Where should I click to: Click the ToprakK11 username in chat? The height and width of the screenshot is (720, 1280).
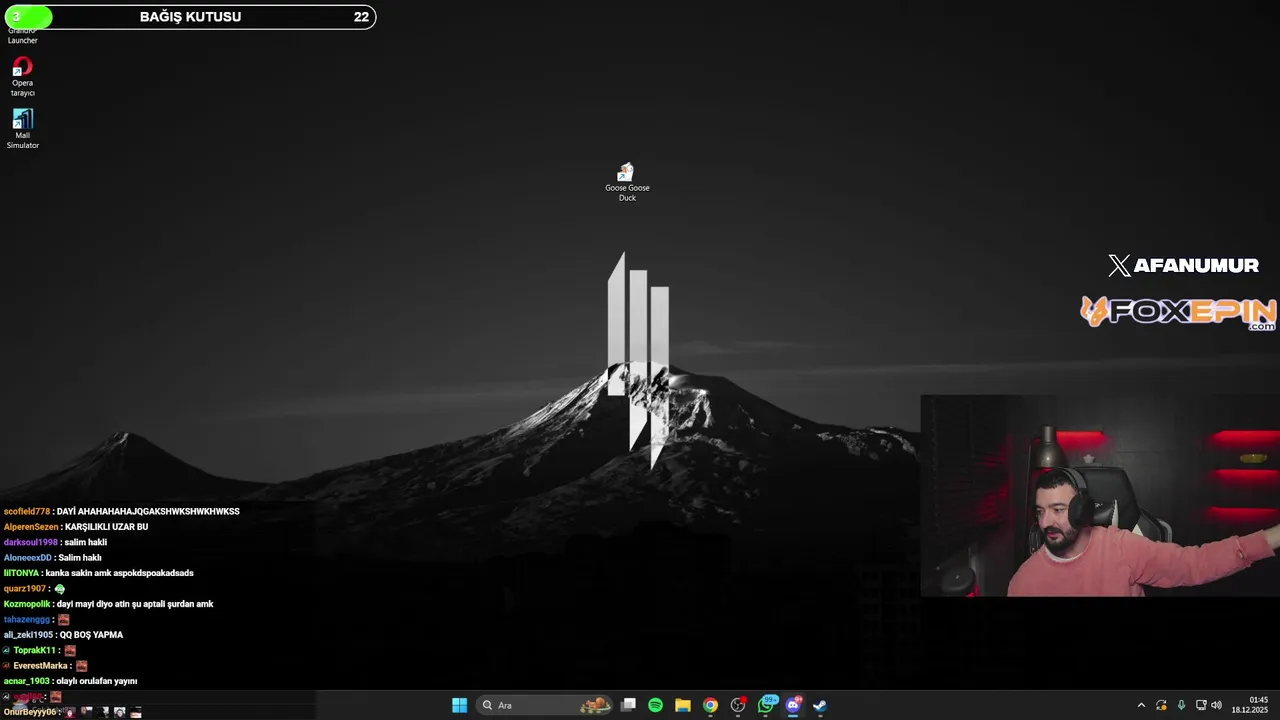[35, 650]
